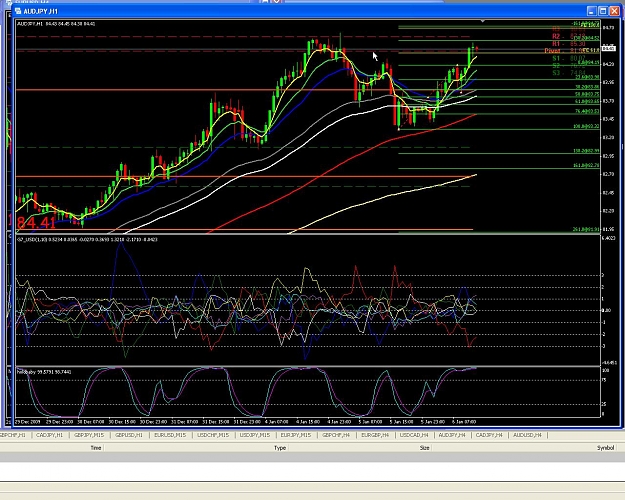The height and width of the screenshot is (500, 625).
Task: Switch to the EURJPY,M15 tab
Action: (295, 435)
